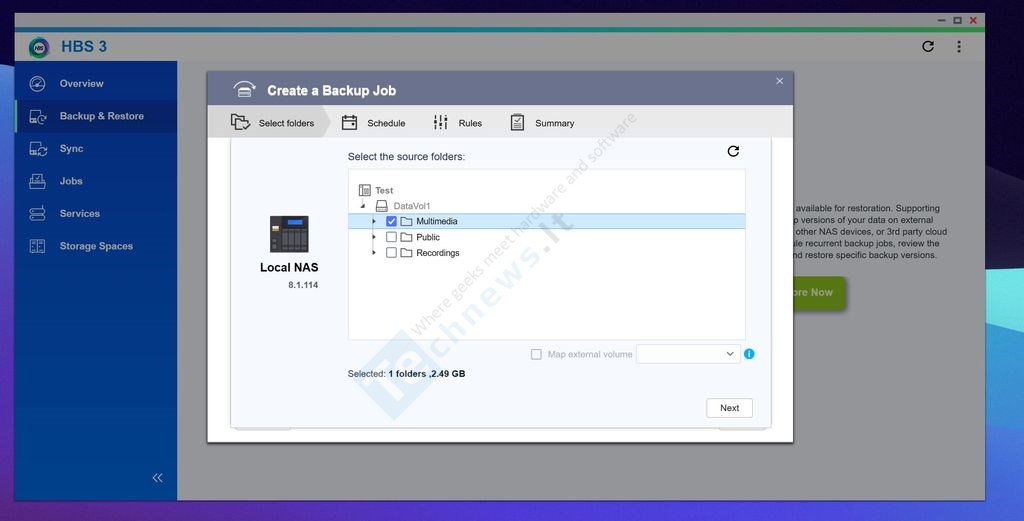Select the Multimedia folder row

pos(547,221)
